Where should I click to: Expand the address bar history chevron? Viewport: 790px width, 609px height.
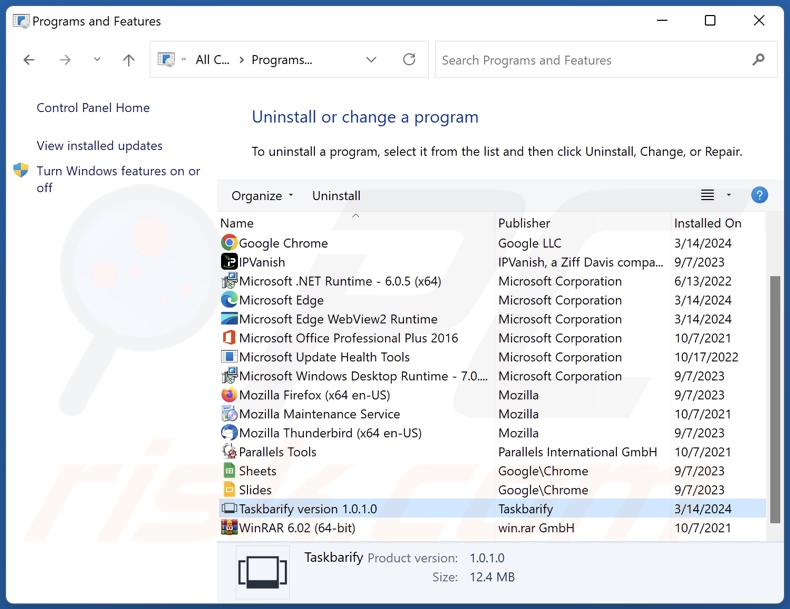point(371,59)
